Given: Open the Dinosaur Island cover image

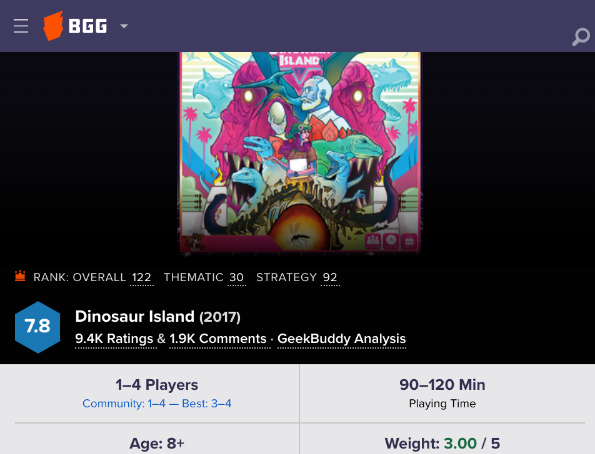Looking at the screenshot, I should [x=300, y=151].
